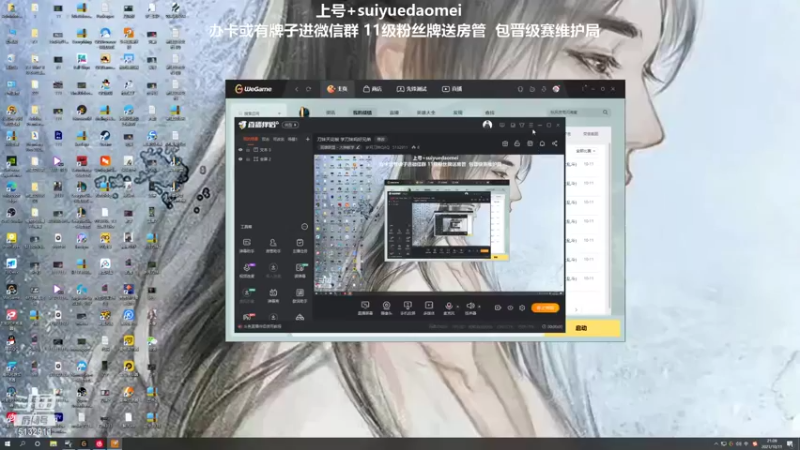Open middle tool in toolbox third row

pyautogui.click(x=273, y=295)
